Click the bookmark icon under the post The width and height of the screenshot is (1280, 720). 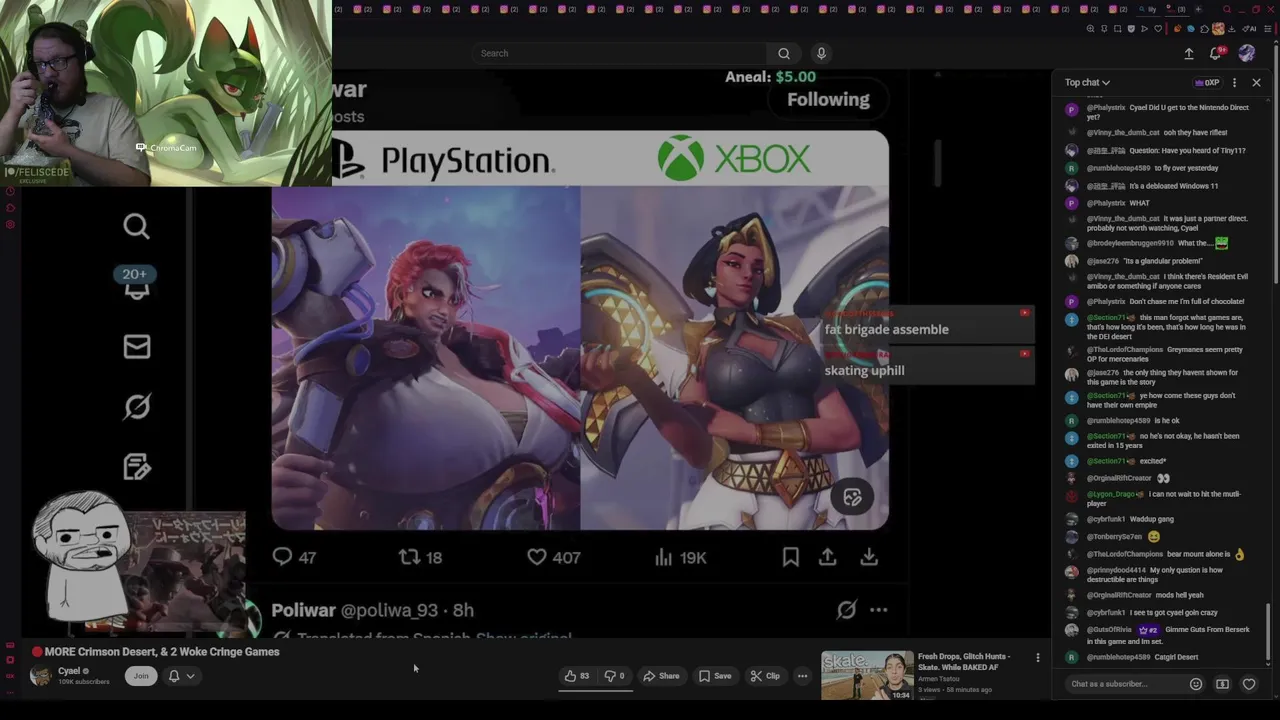pyautogui.click(x=790, y=557)
